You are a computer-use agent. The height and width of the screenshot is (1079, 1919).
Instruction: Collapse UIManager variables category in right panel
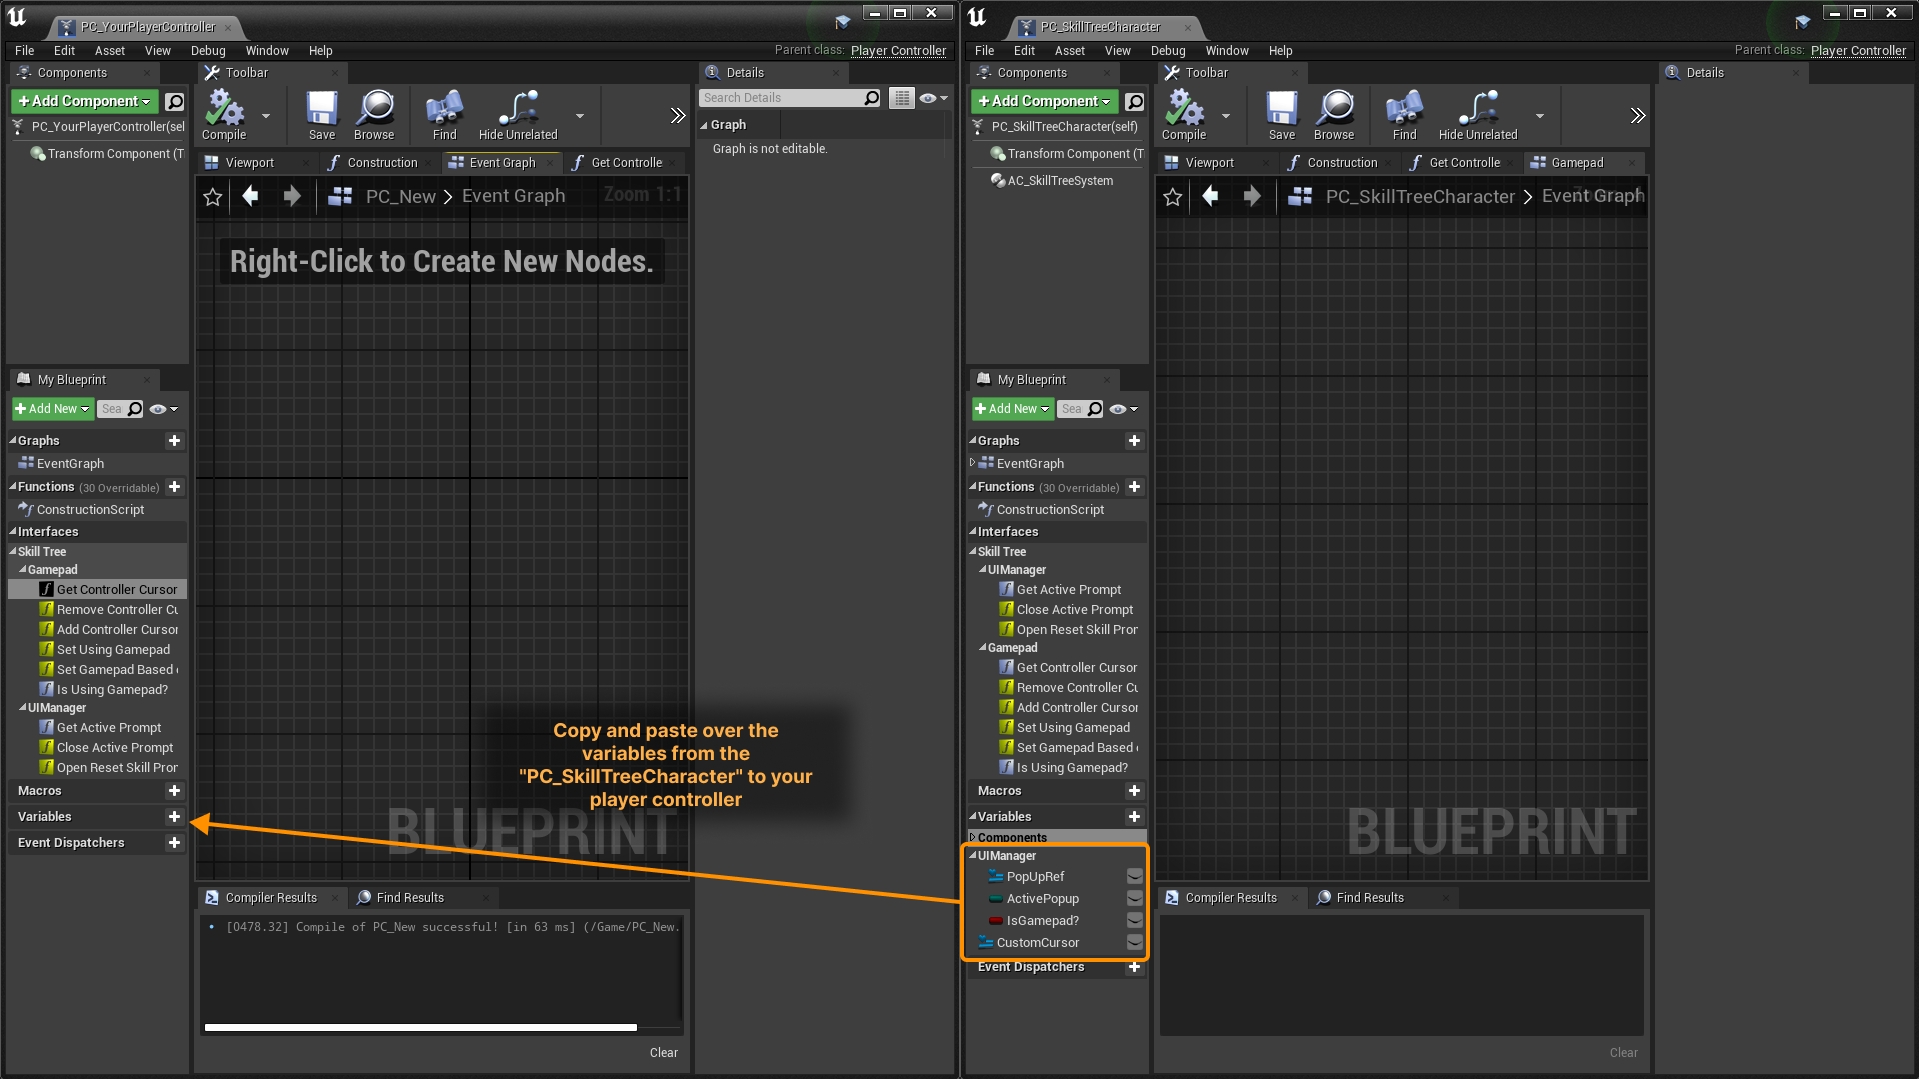(x=973, y=856)
